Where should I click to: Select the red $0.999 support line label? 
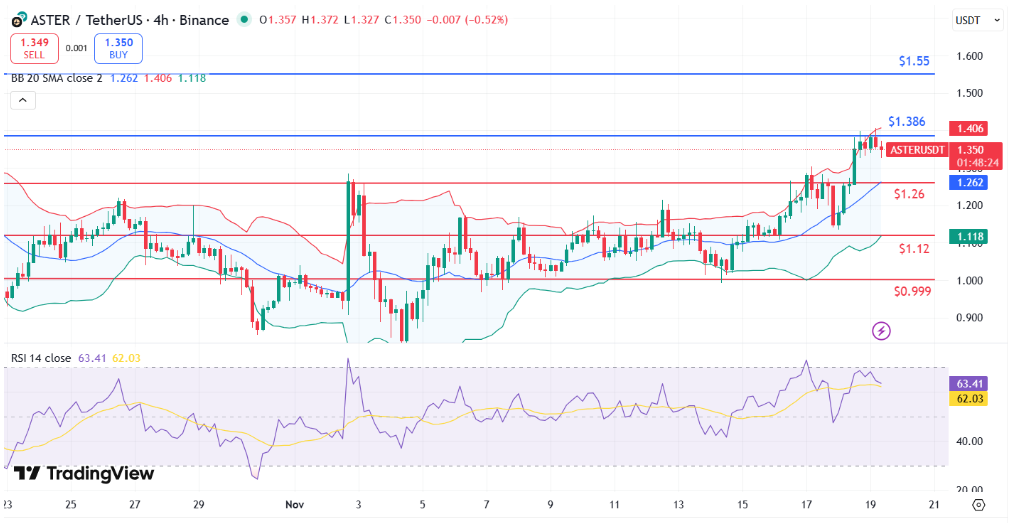point(913,291)
